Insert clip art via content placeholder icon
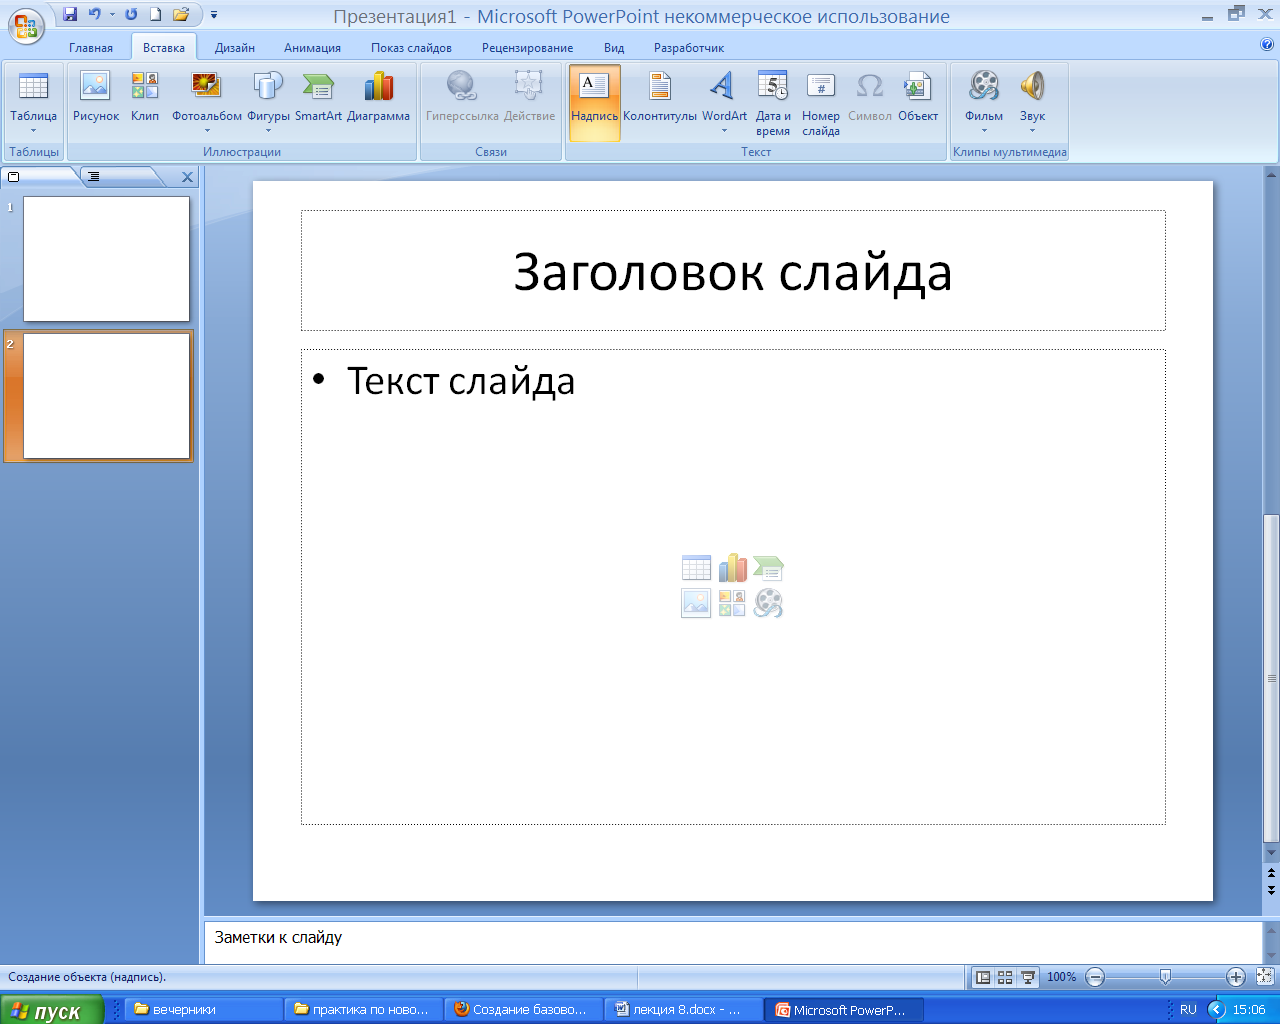This screenshot has height=1024, width=1280. [732, 603]
